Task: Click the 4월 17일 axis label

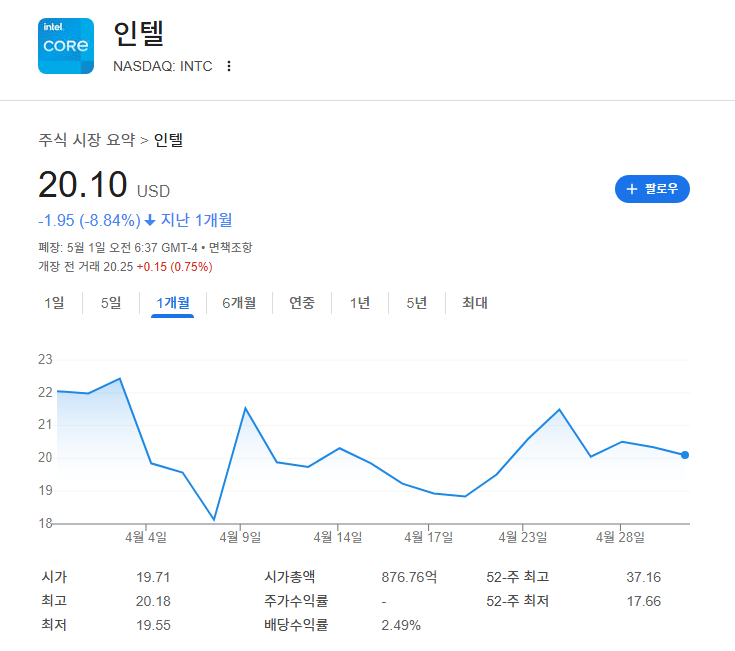Action: (x=428, y=537)
